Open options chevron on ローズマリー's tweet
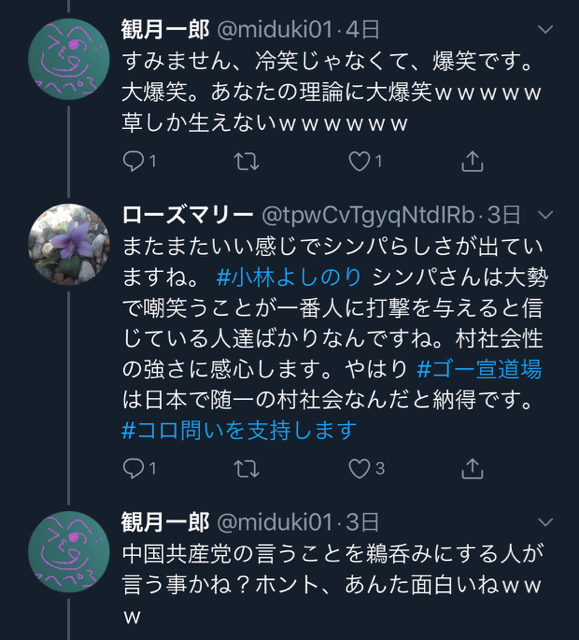The height and width of the screenshot is (640, 579). pos(546,215)
